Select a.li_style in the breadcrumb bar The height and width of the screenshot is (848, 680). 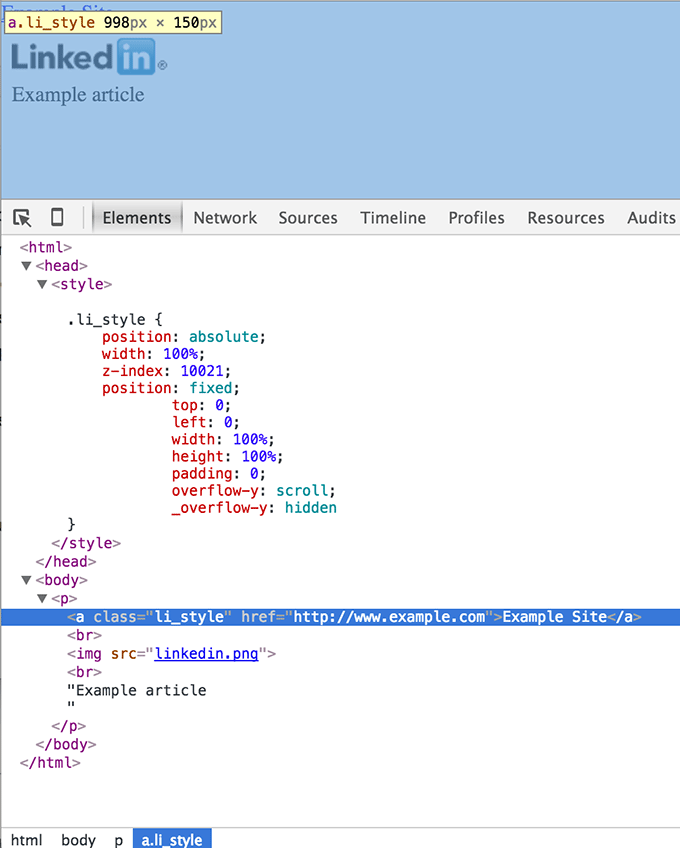click(172, 839)
